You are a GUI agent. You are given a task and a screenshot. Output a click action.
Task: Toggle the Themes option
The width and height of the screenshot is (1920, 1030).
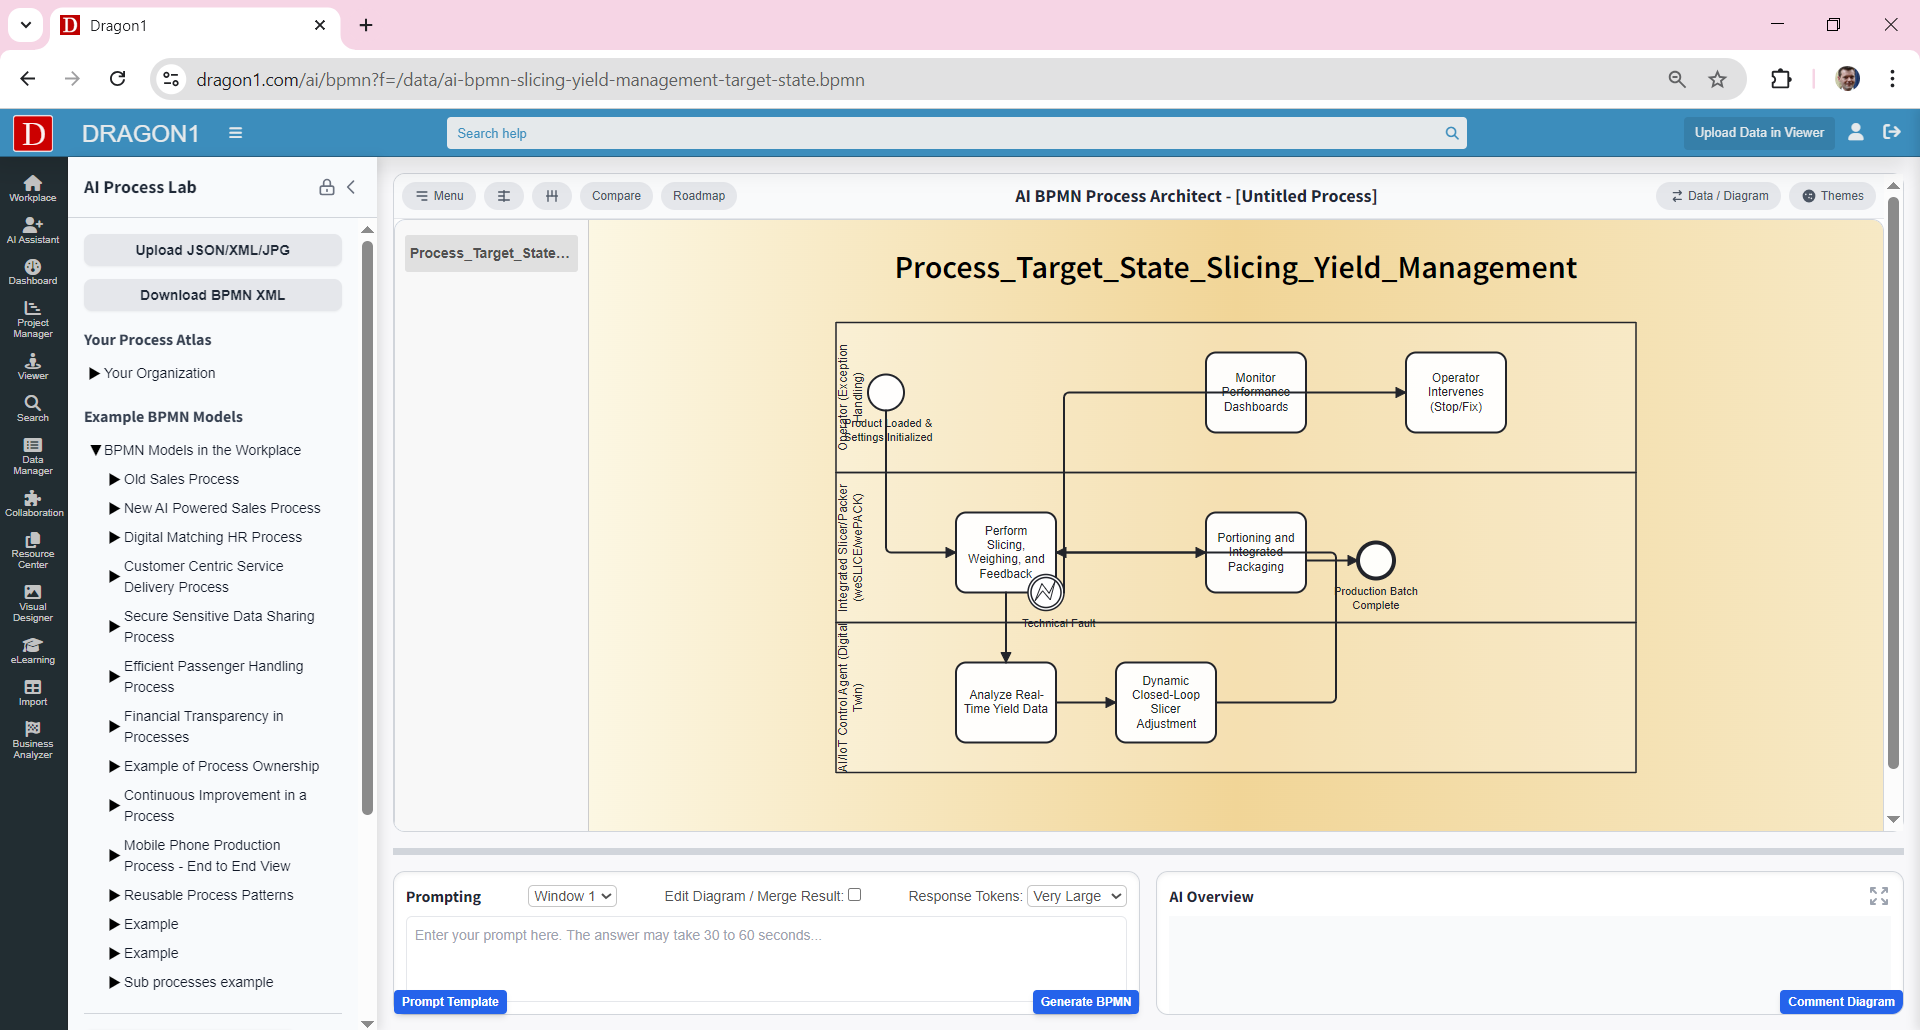tap(1832, 196)
